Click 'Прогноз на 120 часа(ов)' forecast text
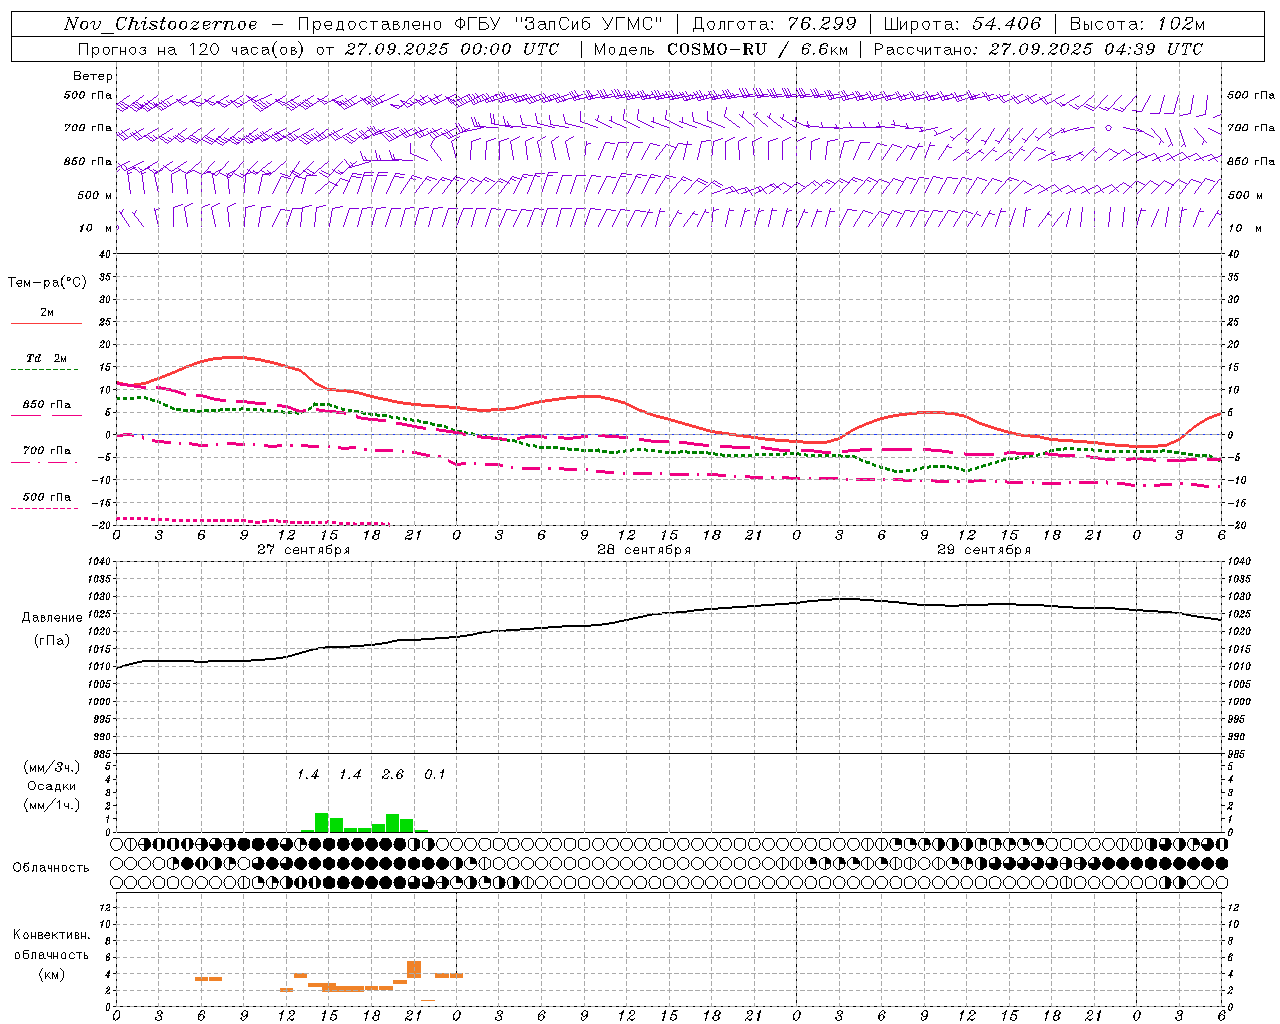 192,49
